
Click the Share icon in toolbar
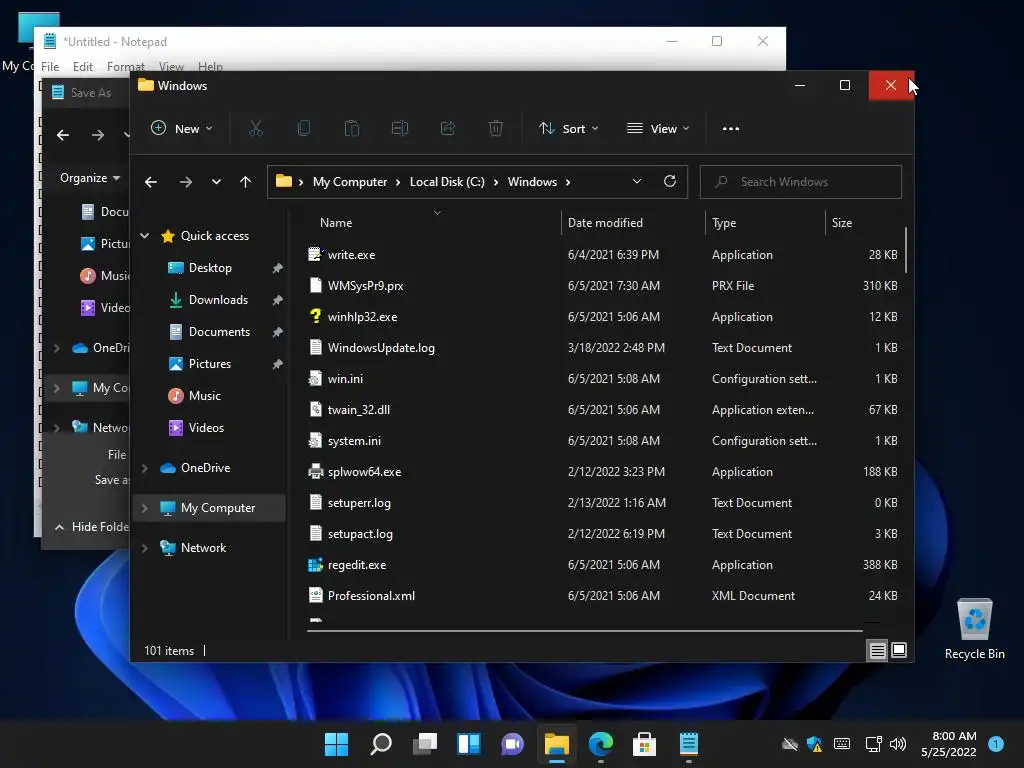448,129
